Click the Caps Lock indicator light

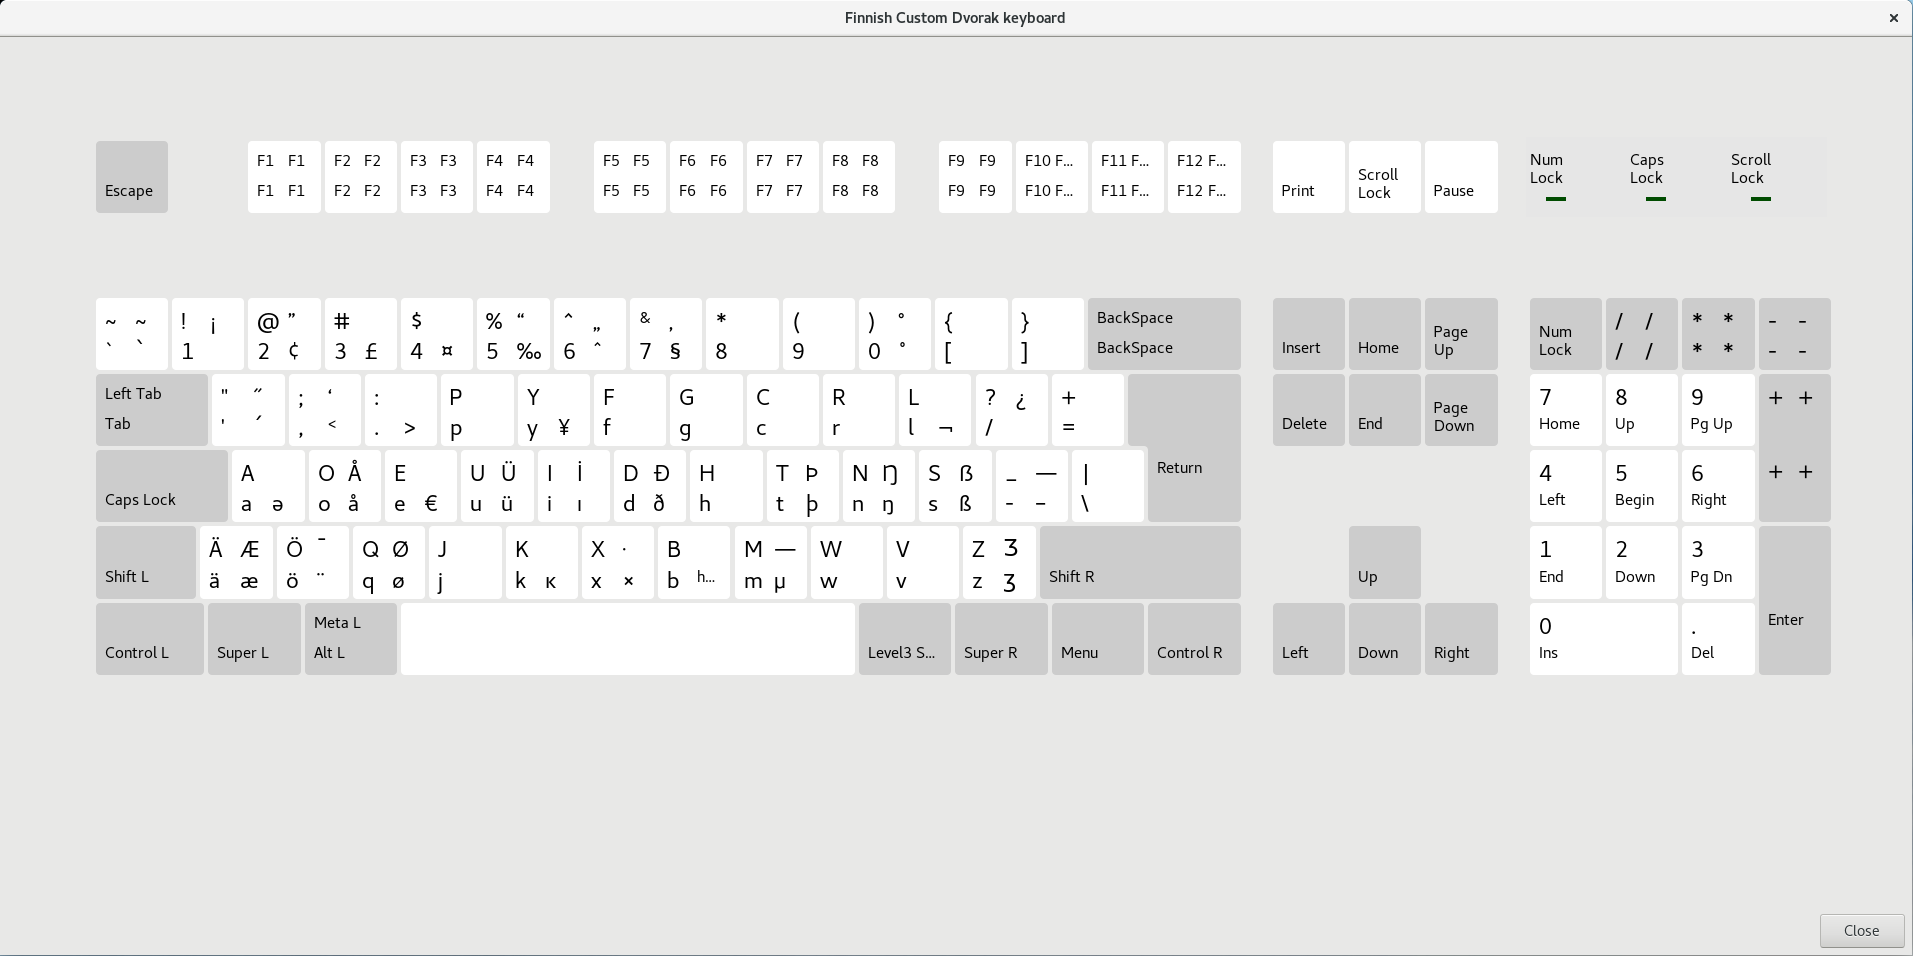click(1656, 199)
